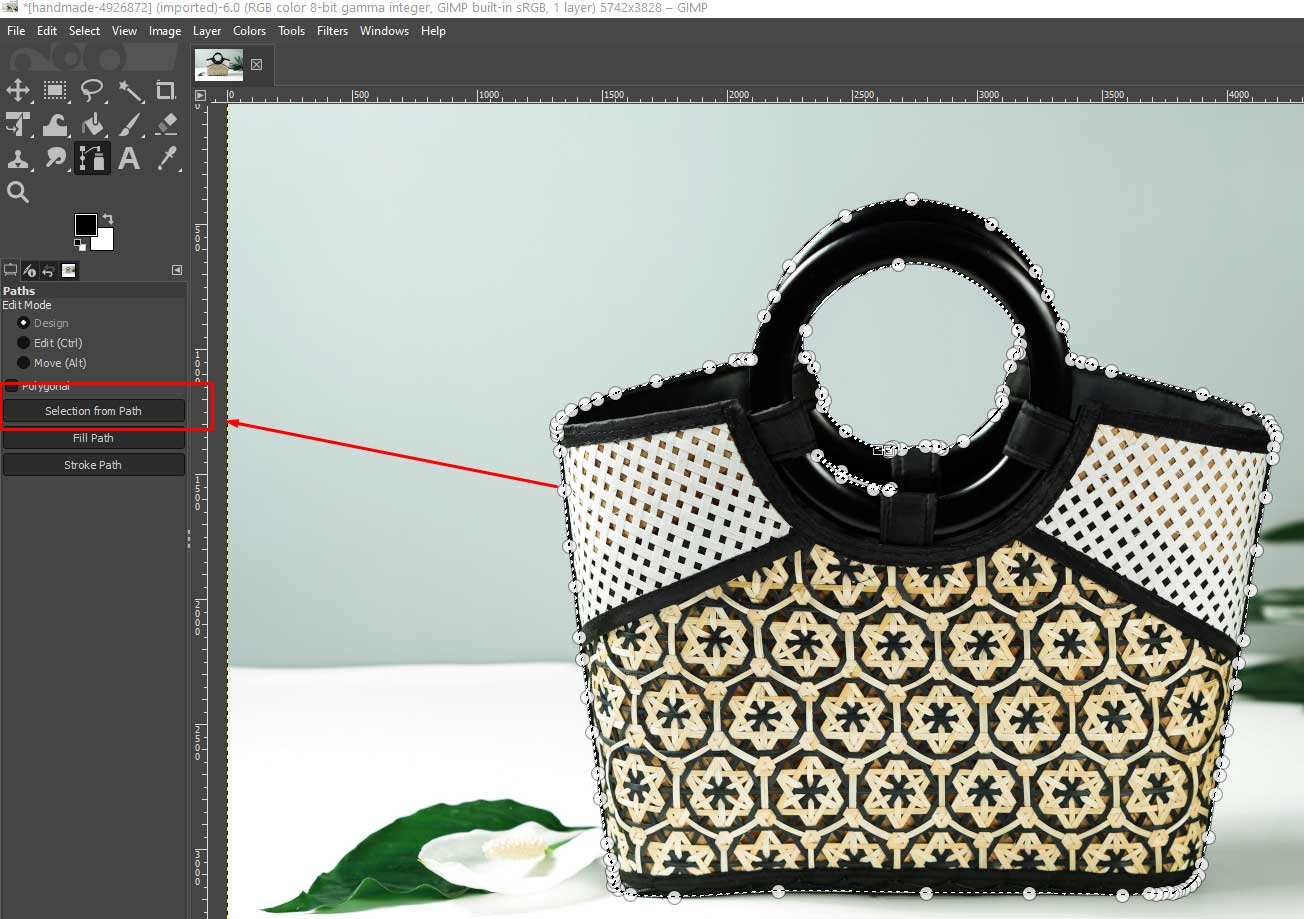This screenshot has height=919, width=1304.
Task: Set path Edit Mode to Edit (Ctrl)
Action: 24,342
